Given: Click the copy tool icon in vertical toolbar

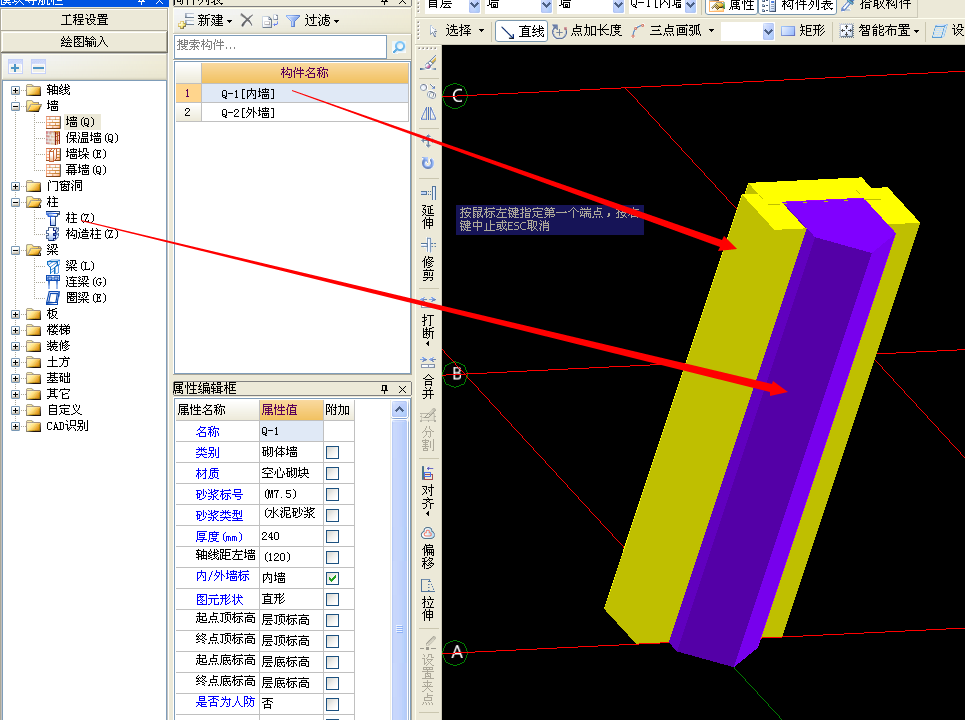Looking at the screenshot, I should click(x=428, y=91).
